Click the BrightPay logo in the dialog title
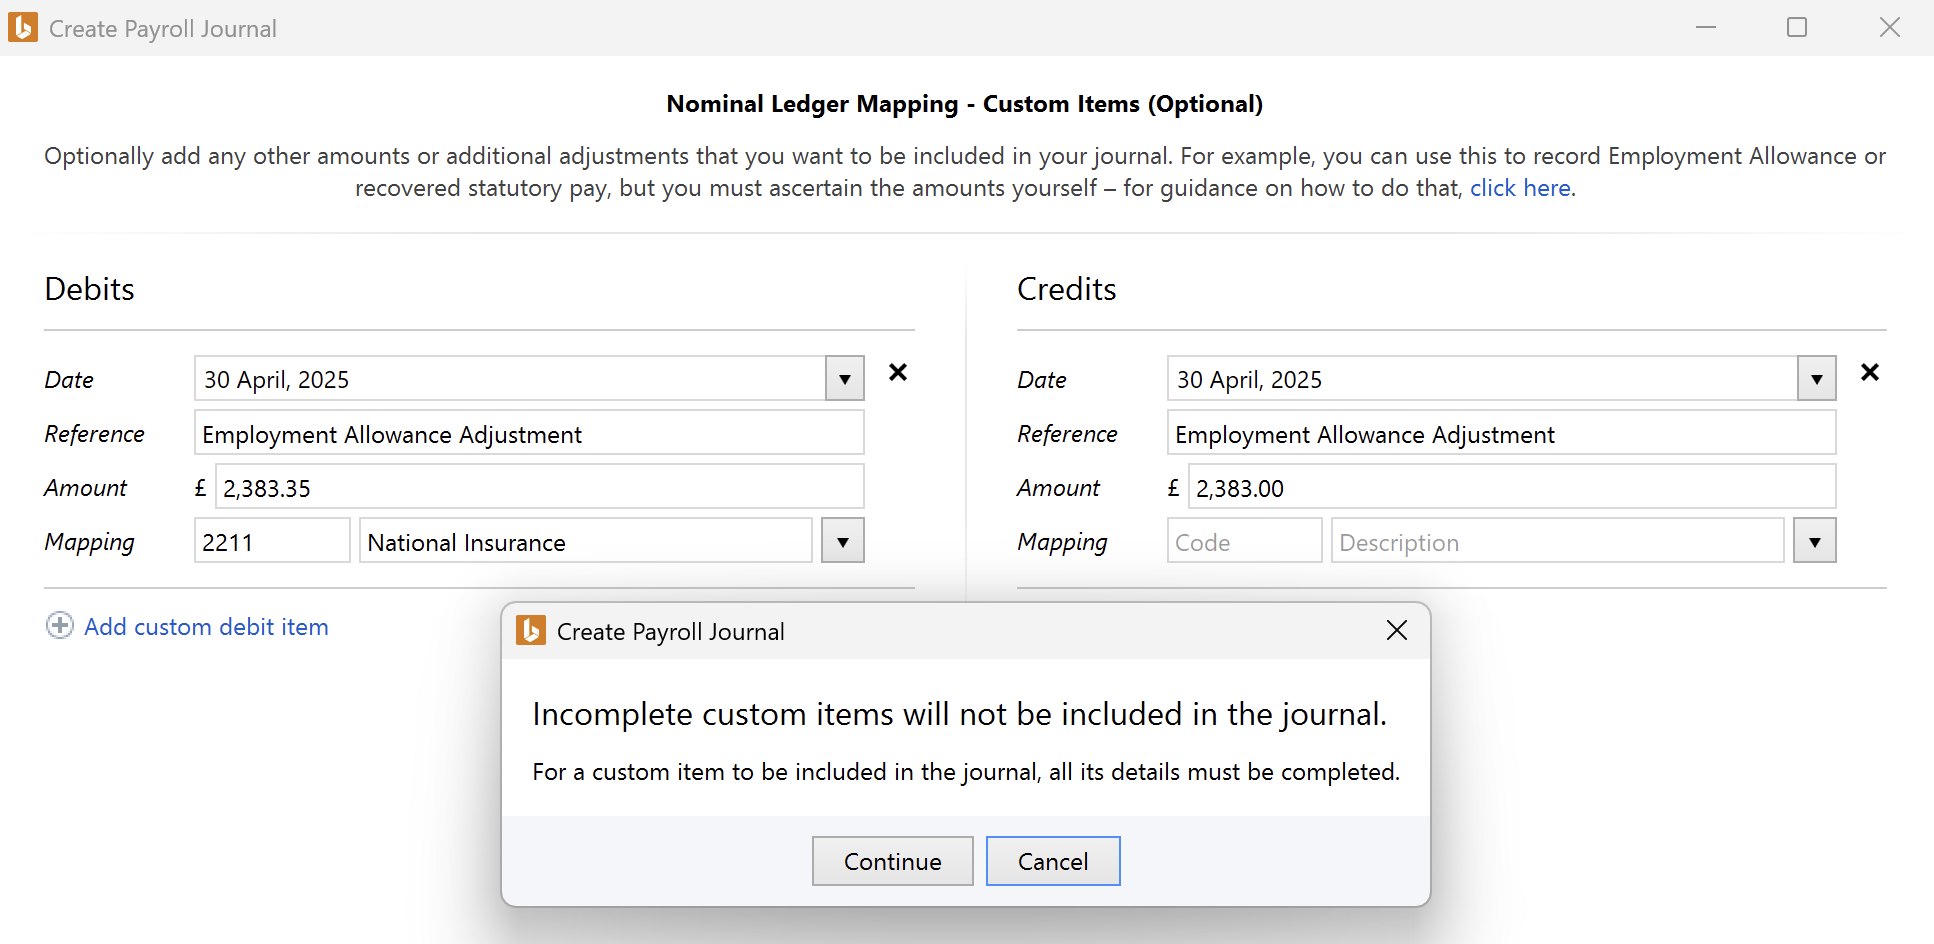The image size is (1934, 944). [x=531, y=631]
